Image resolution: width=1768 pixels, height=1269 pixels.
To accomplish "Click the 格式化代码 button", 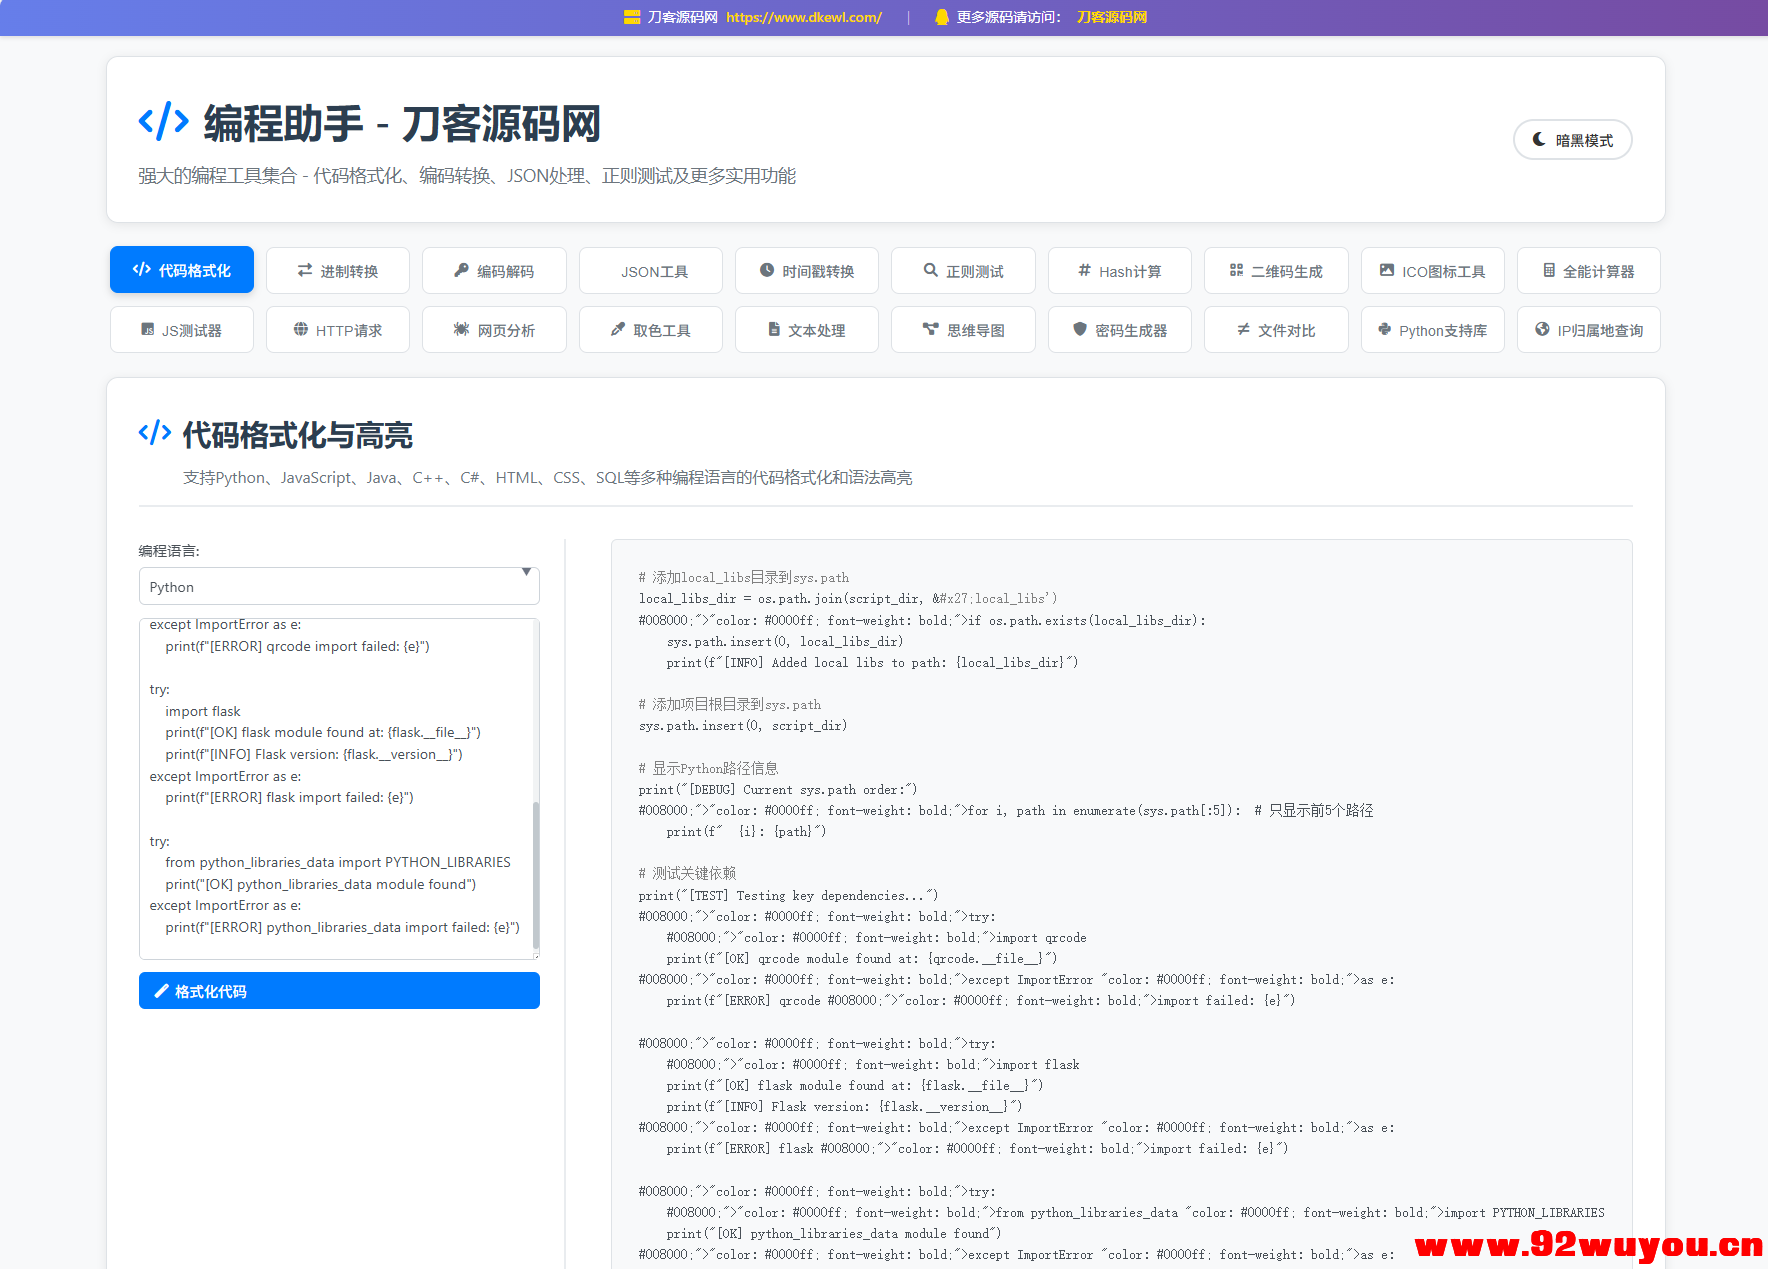I will coord(338,990).
